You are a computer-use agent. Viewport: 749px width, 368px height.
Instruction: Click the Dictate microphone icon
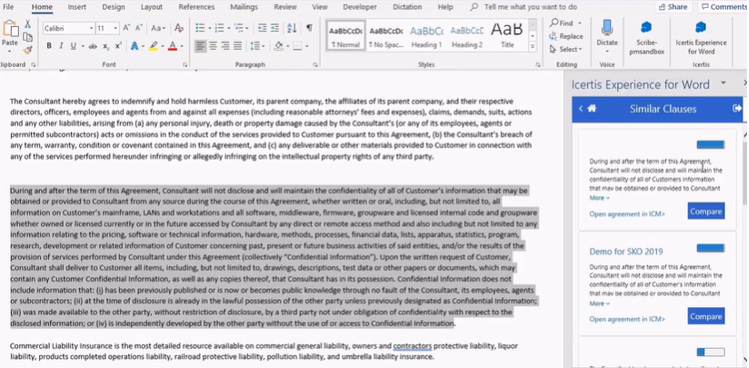607,28
